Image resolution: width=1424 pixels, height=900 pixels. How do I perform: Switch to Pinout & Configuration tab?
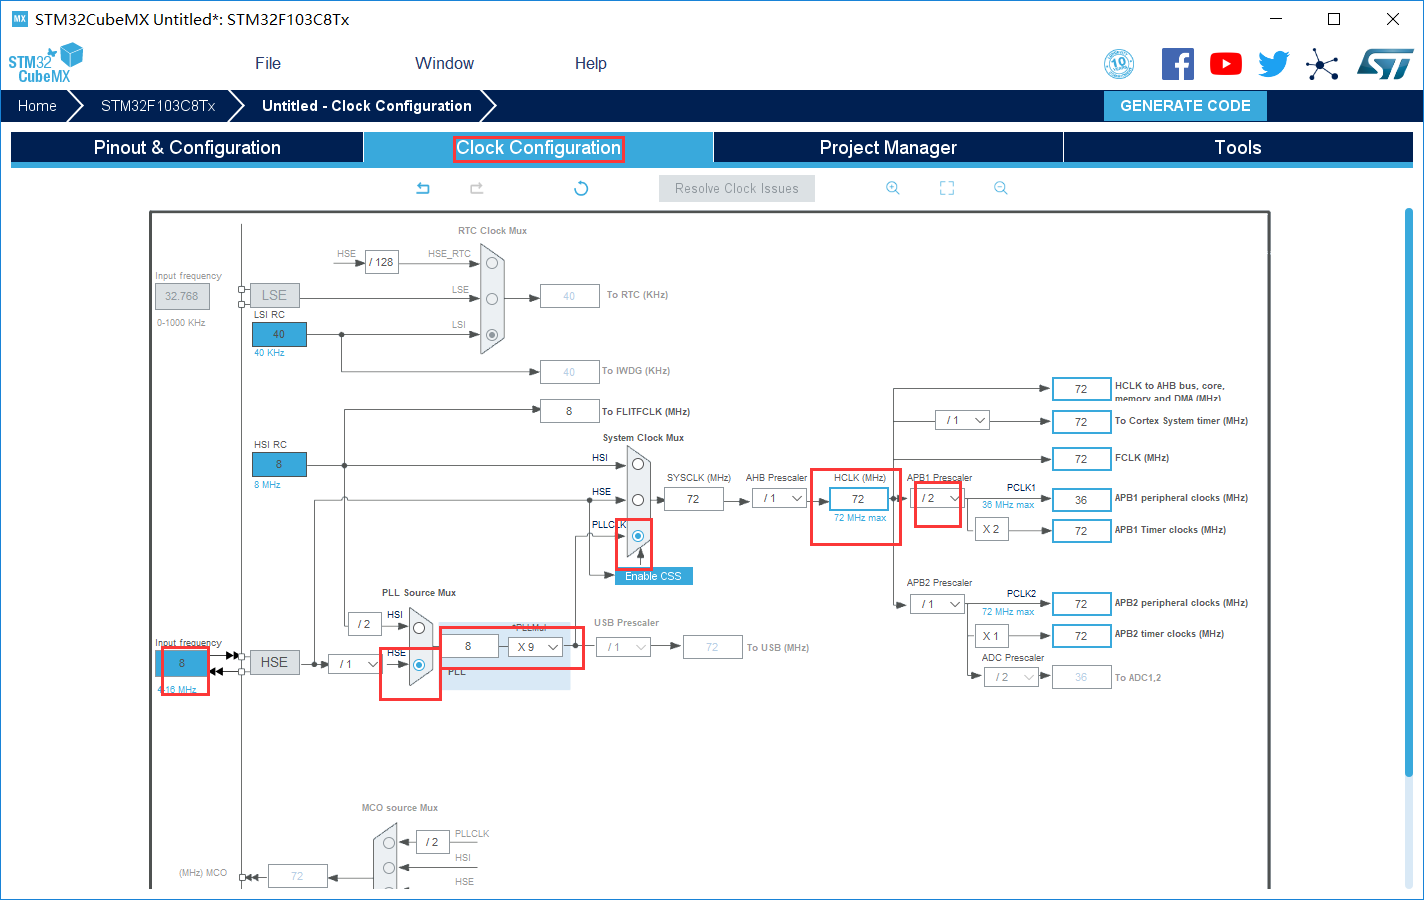tap(187, 147)
